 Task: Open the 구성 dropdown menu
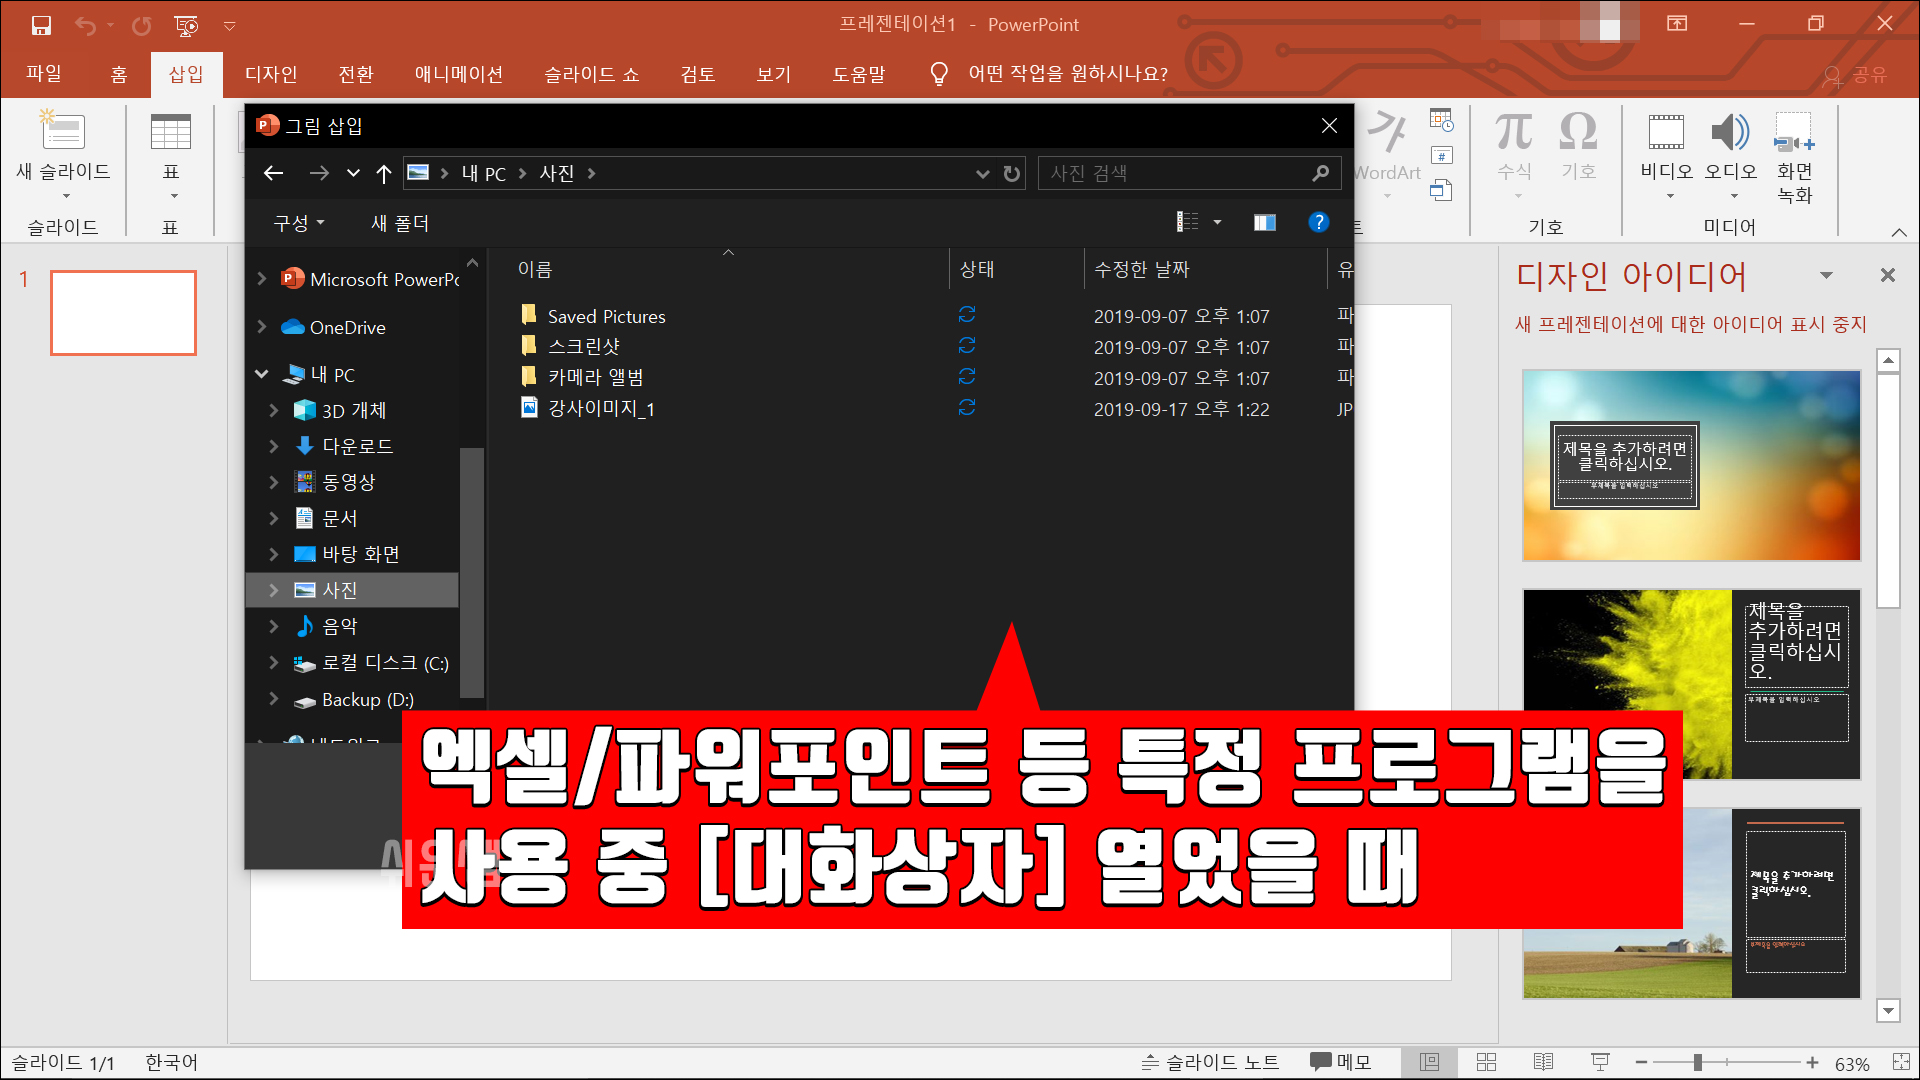[299, 223]
